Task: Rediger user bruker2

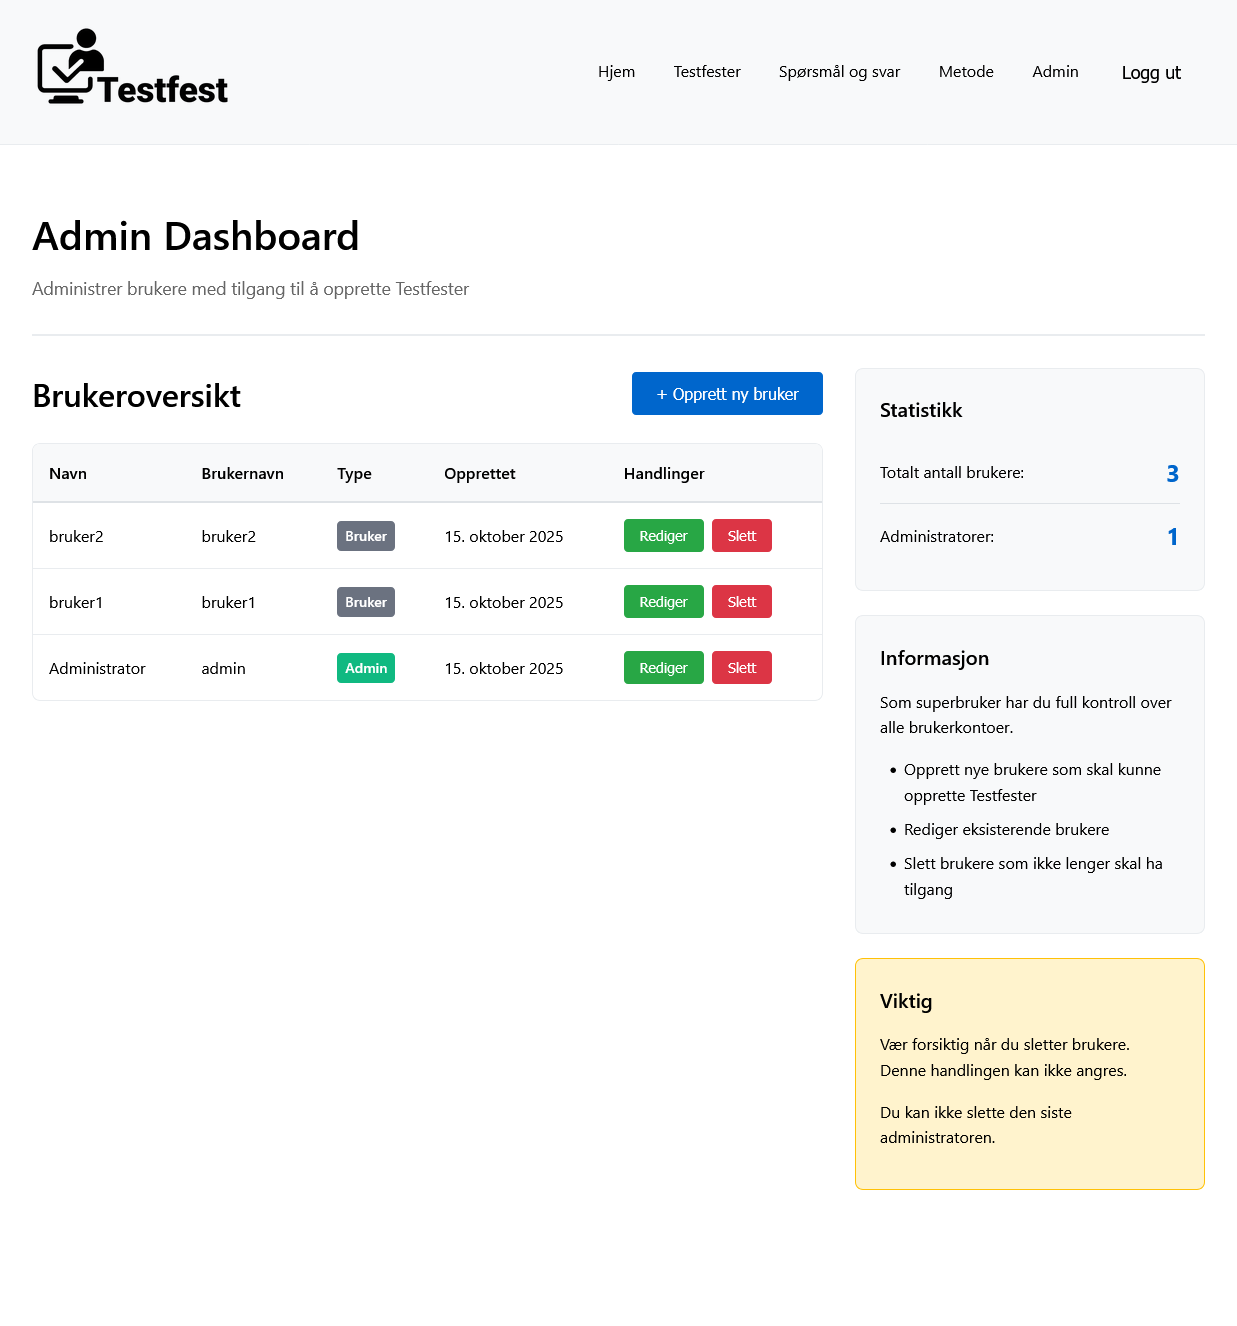Action: 663,535
